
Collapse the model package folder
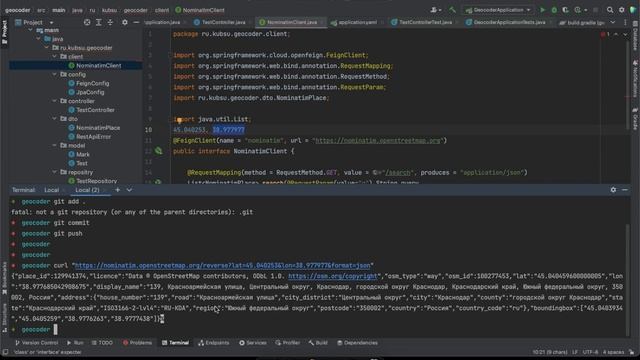point(55,145)
